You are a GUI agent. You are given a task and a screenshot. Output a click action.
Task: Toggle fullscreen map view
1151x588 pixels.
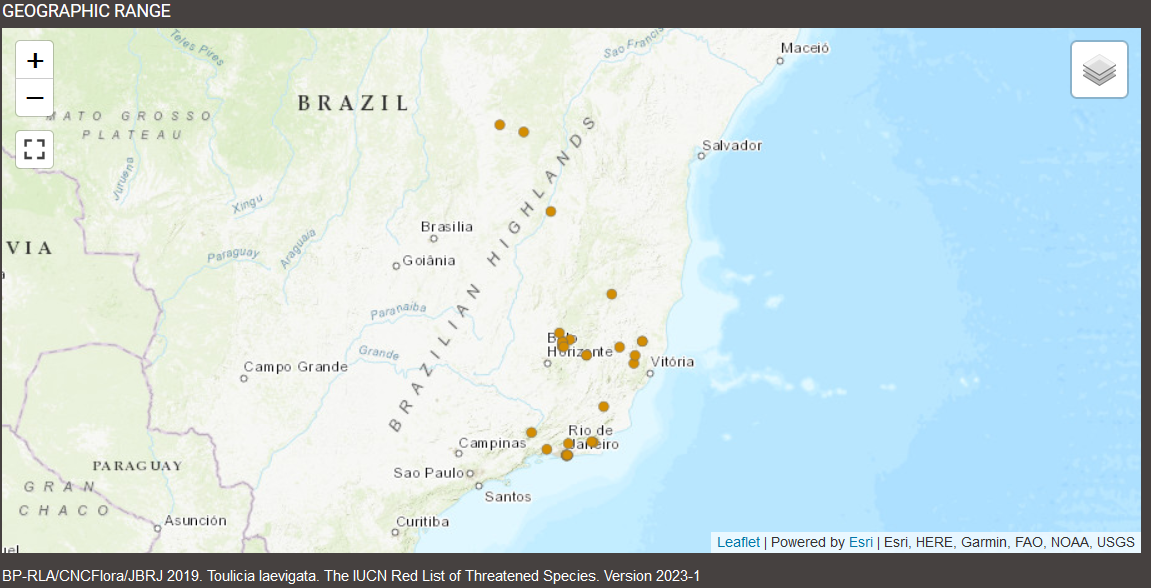(35, 149)
